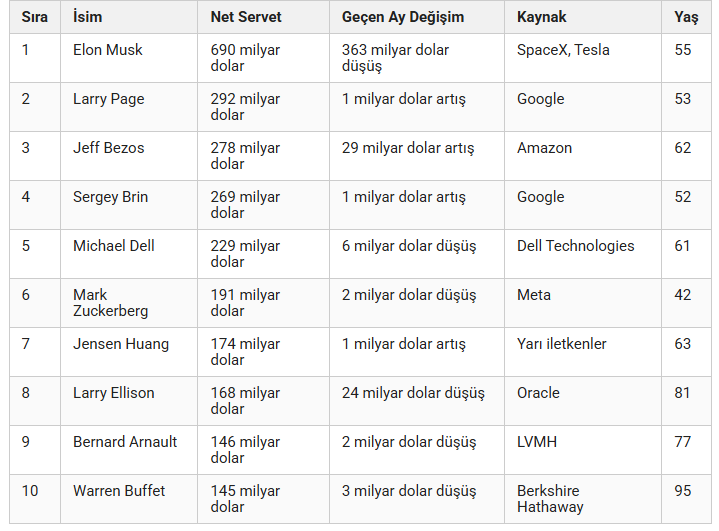The image size is (719, 531).
Task: Click the Yaş column header
Action: (686, 17)
